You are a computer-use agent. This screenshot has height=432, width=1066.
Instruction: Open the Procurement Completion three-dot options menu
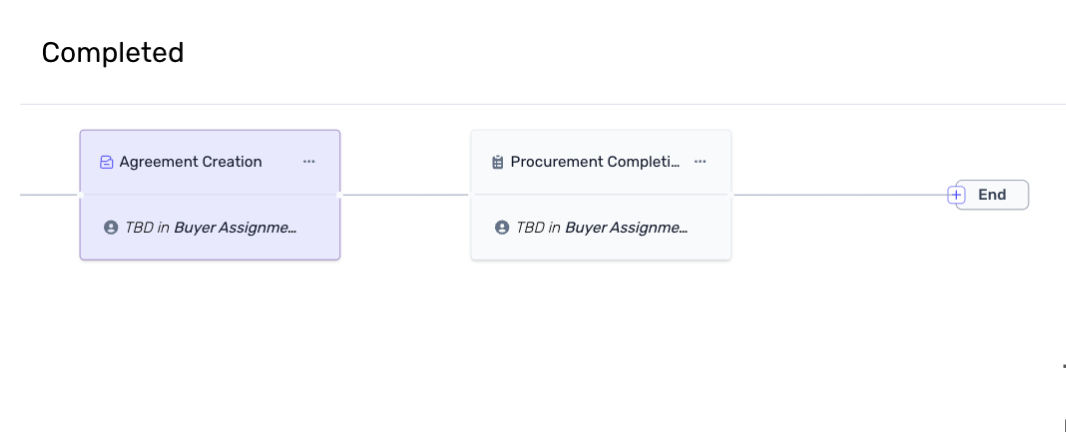coord(700,162)
